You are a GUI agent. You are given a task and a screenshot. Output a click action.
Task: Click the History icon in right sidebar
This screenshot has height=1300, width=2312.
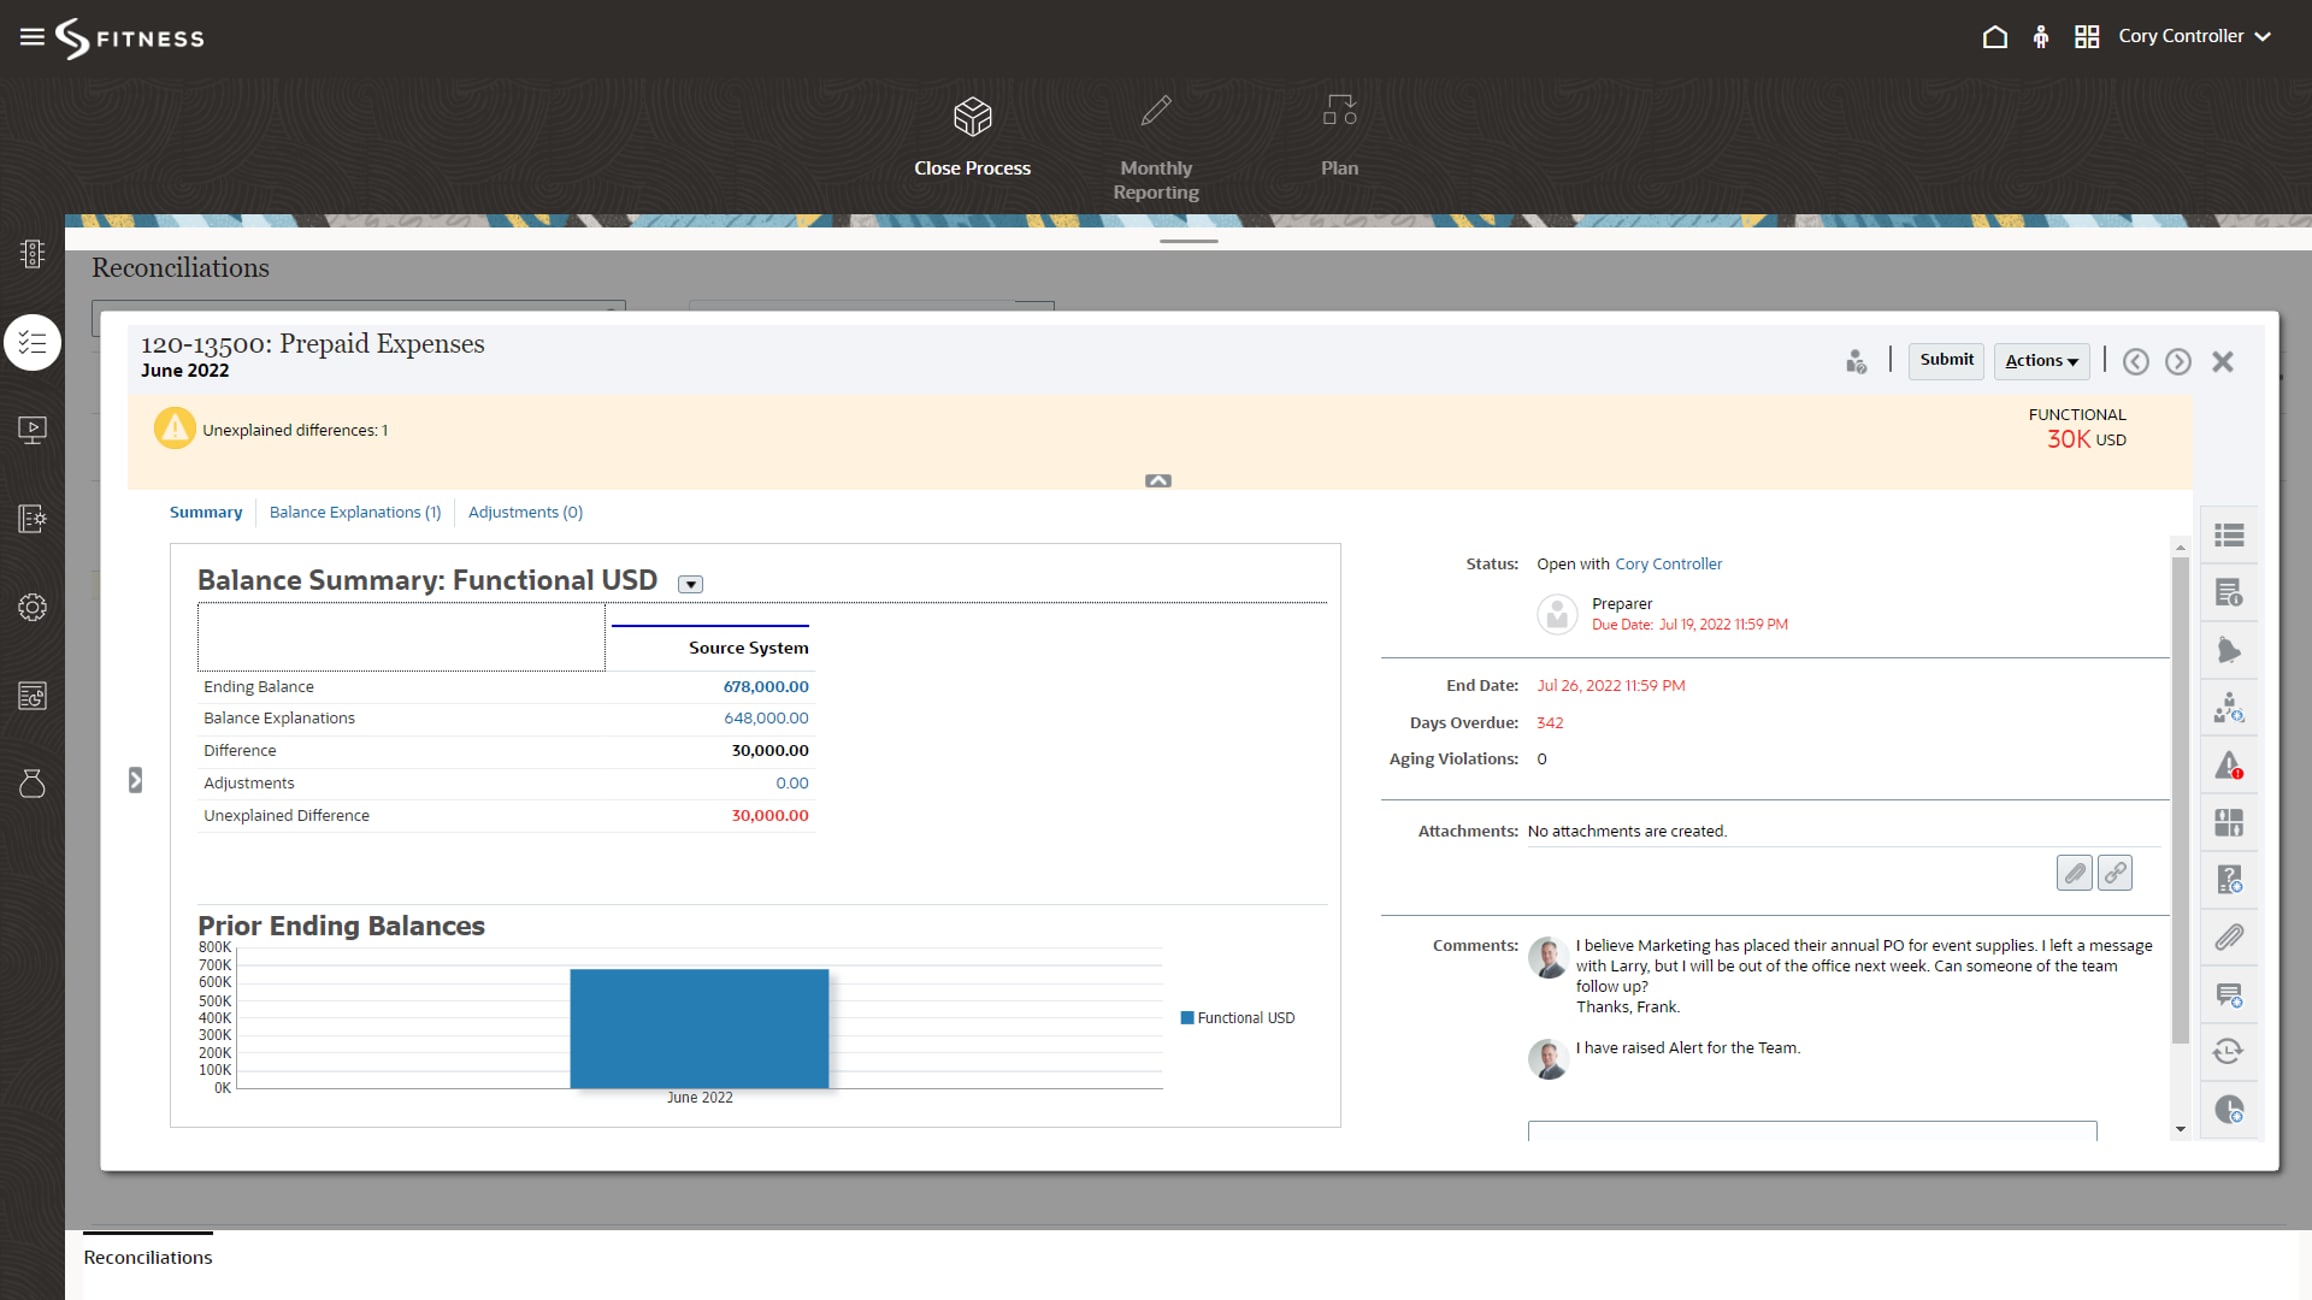coord(2228,1051)
